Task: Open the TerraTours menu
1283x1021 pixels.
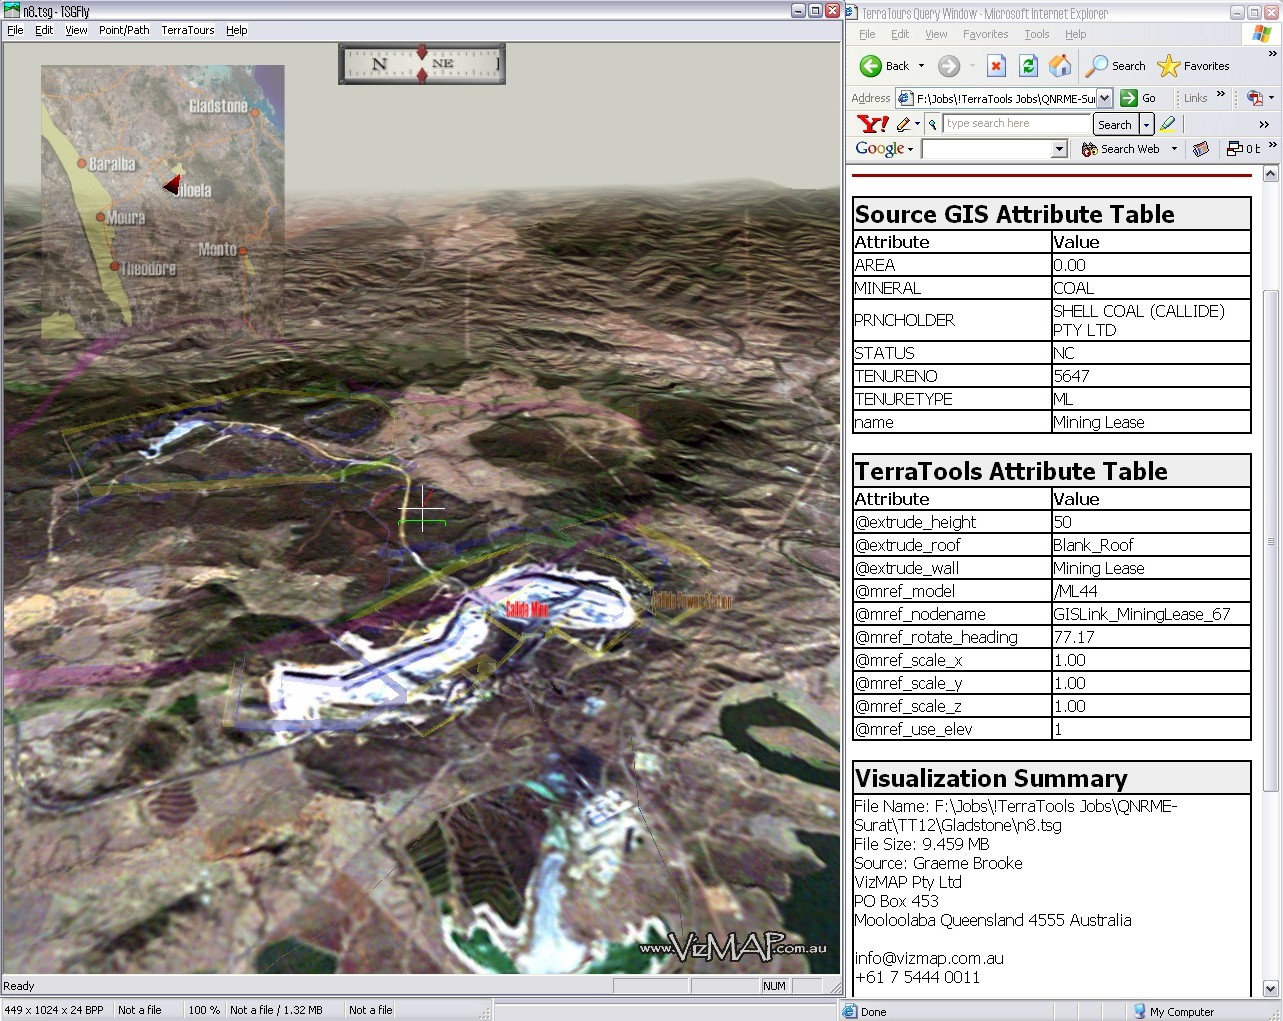Action: click(188, 30)
